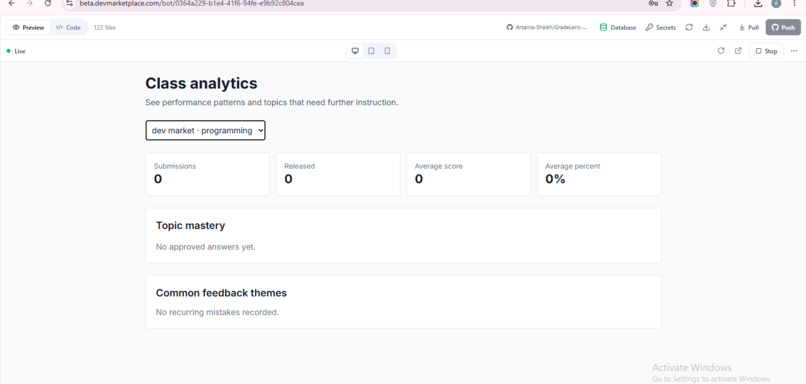Open site information icon left of the URL
Viewport: 806px width, 384px height.
[70, 3]
